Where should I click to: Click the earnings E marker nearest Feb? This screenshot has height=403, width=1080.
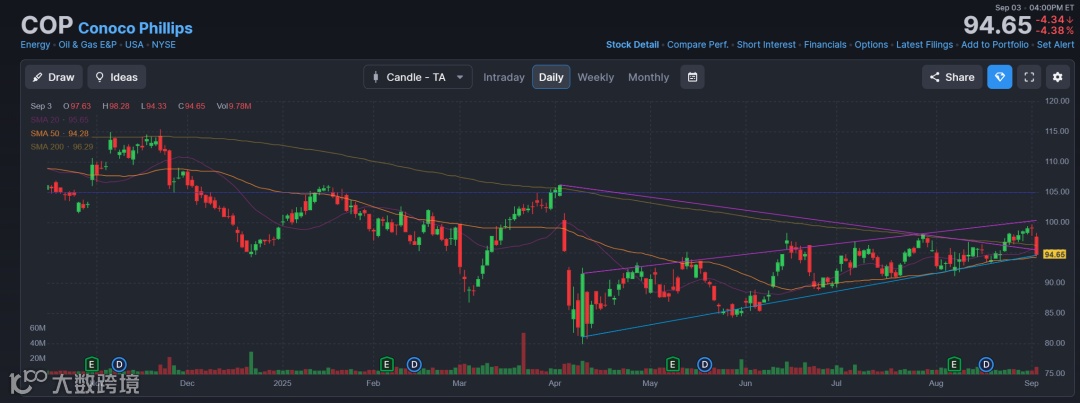(386, 364)
